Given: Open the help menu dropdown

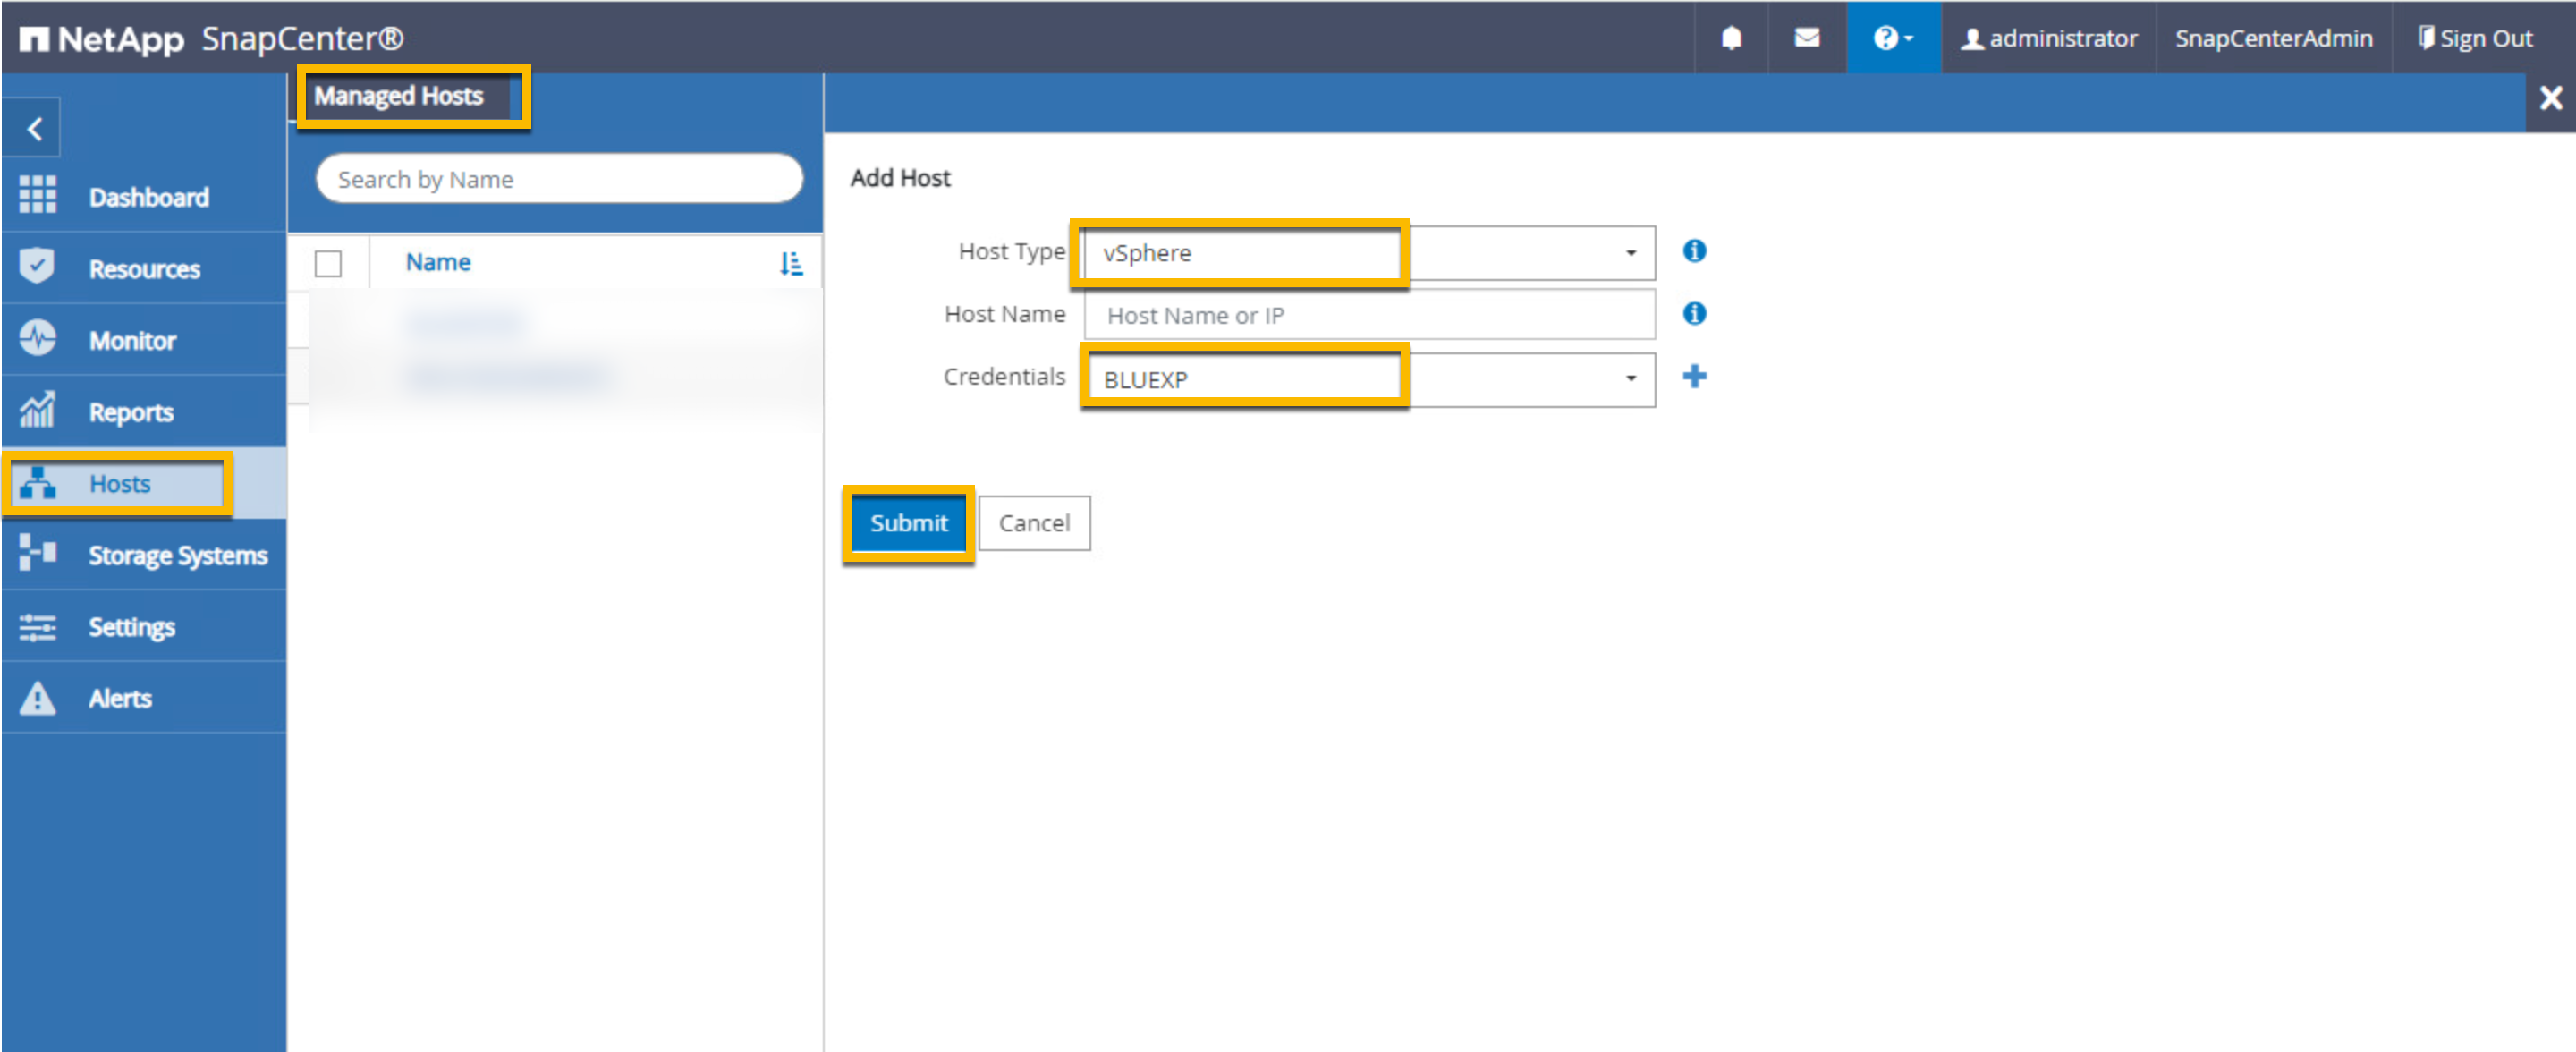Looking at the screenshot, I should (1892, 38).
